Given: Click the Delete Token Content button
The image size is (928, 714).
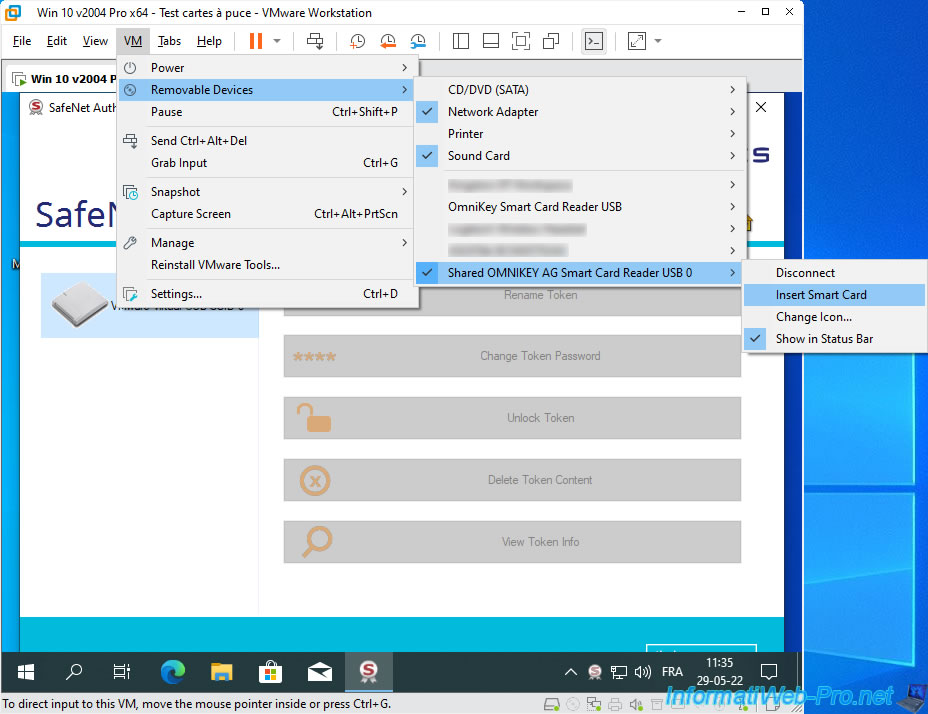Looking at the screenshot, I should (513, 480).
